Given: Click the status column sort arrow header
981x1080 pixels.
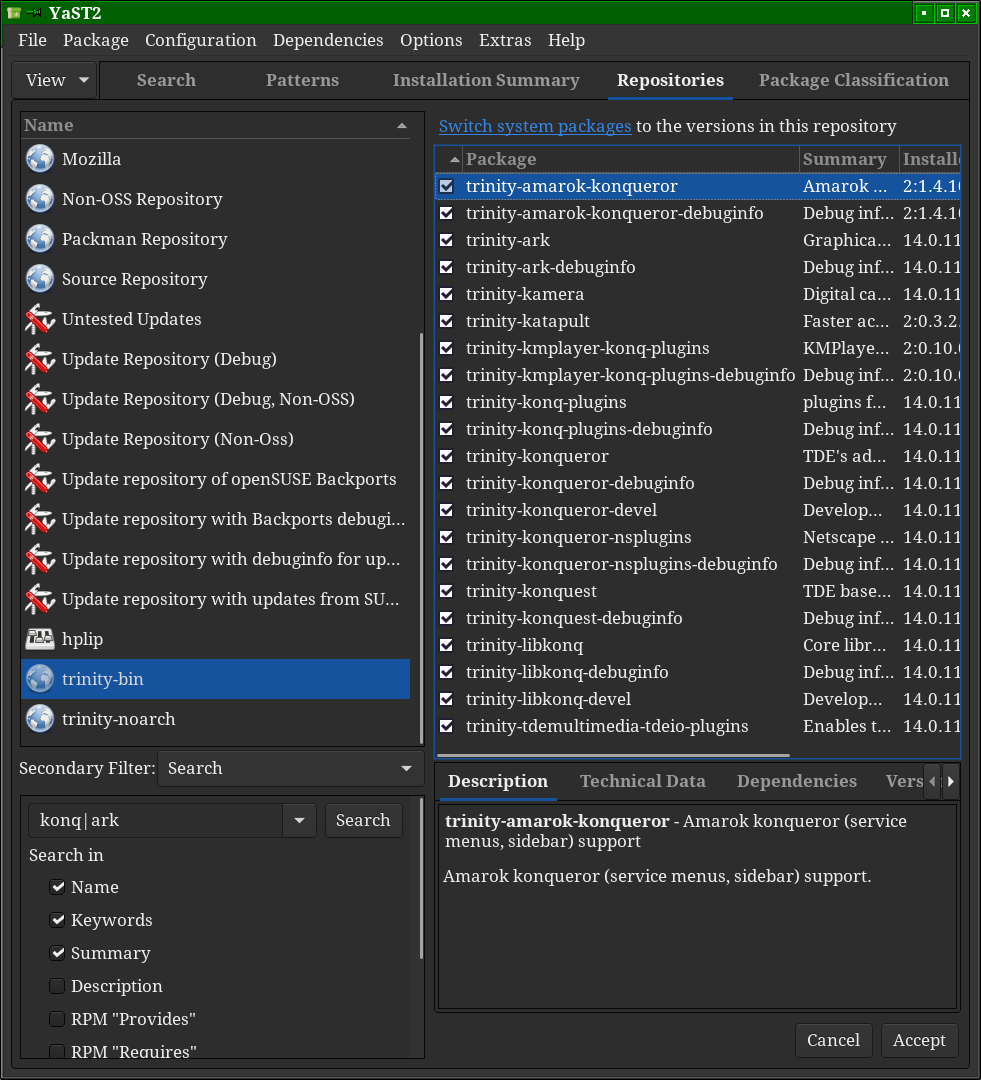Looking at the screenshot, I should [x=450, y=159].
